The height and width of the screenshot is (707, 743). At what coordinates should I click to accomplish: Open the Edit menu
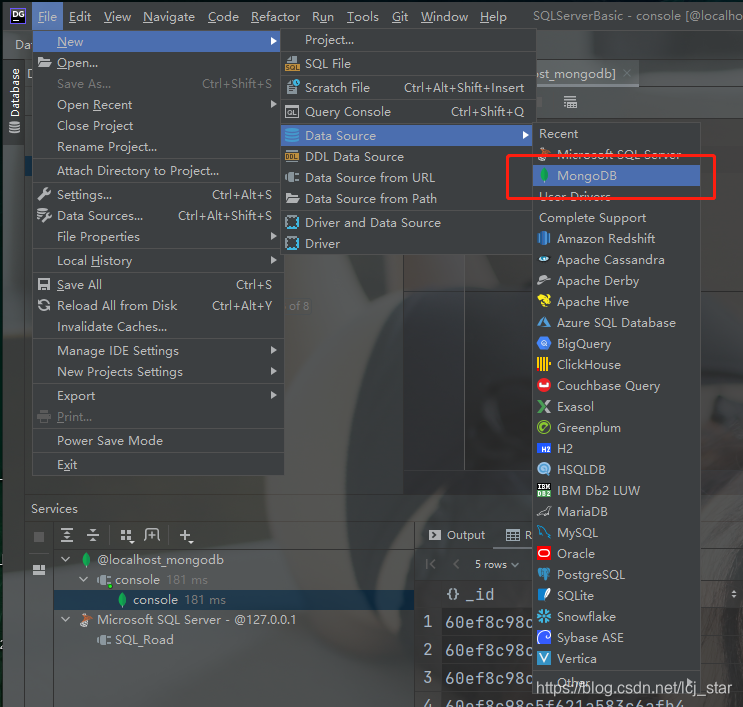80,17
